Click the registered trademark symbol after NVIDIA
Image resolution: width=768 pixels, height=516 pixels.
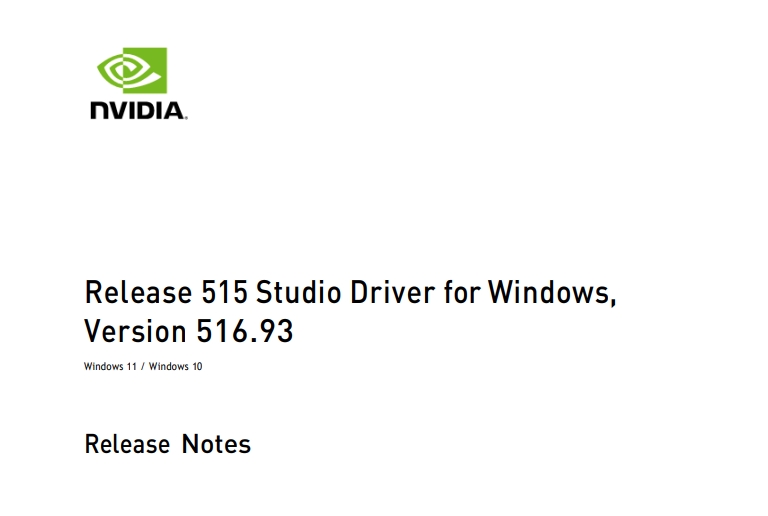pyautogui.click(x=186, y=117)
